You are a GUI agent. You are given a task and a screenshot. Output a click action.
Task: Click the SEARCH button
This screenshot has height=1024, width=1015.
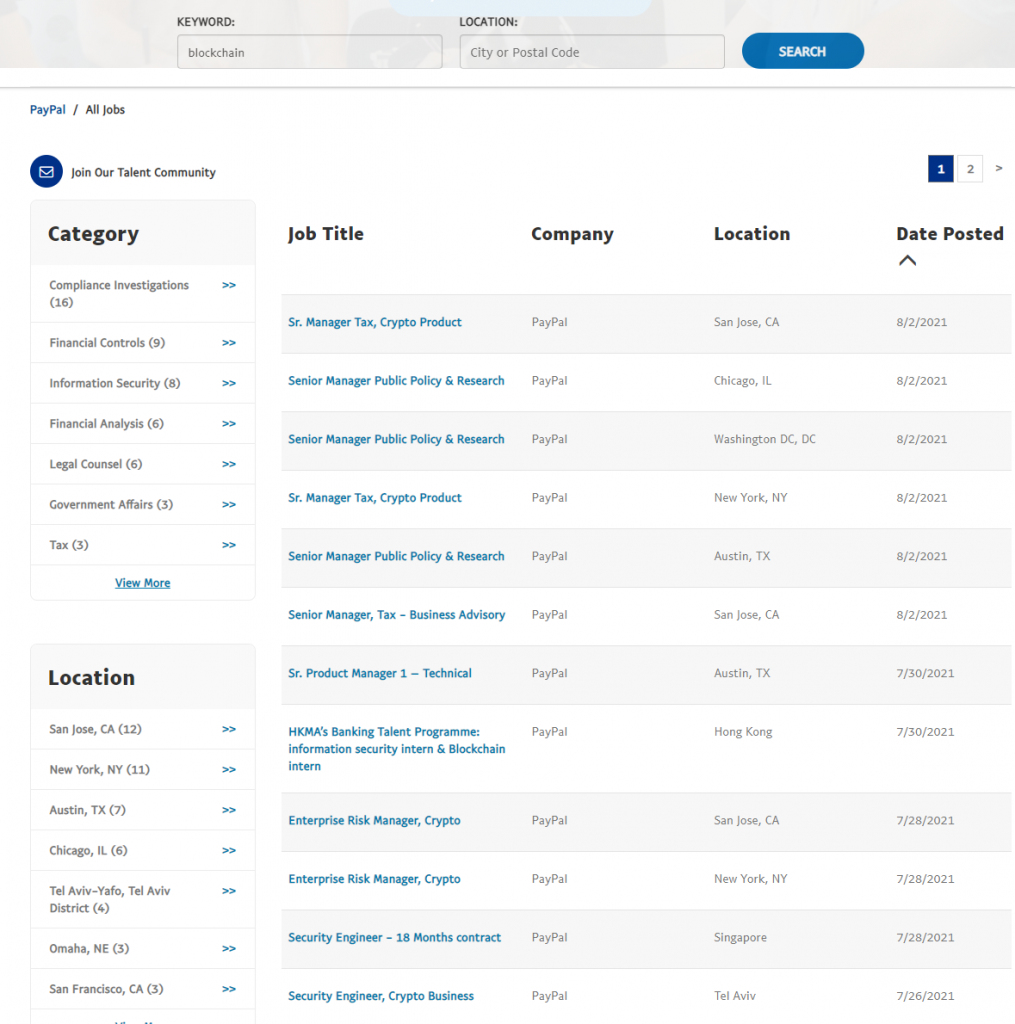click(x=803, y=51)
